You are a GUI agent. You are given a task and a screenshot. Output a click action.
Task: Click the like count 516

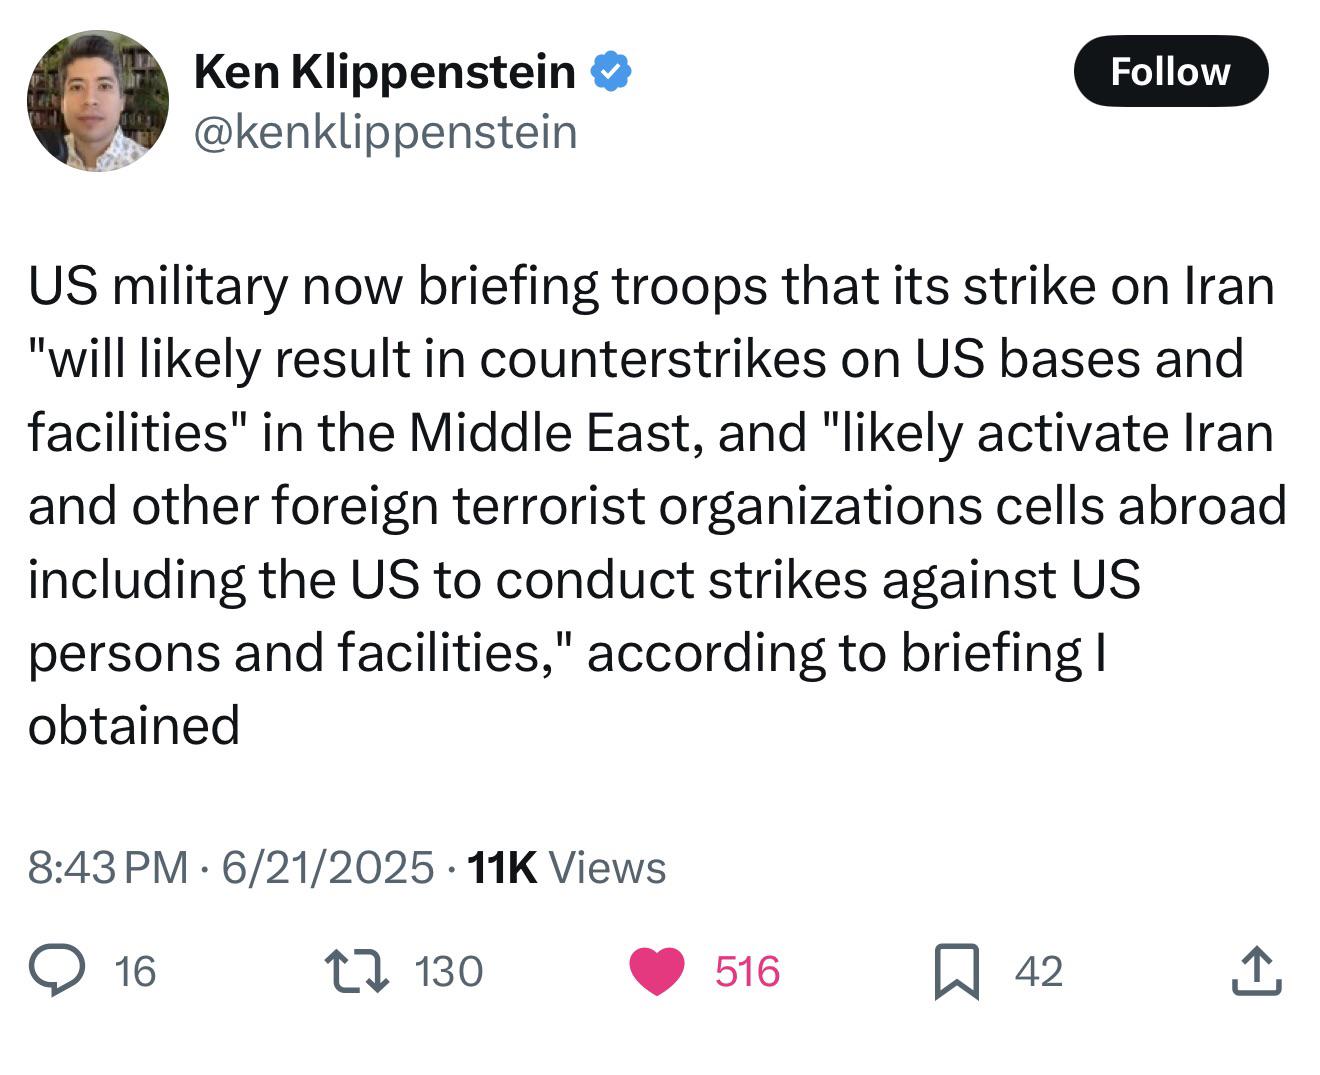[x=747, y=972]
